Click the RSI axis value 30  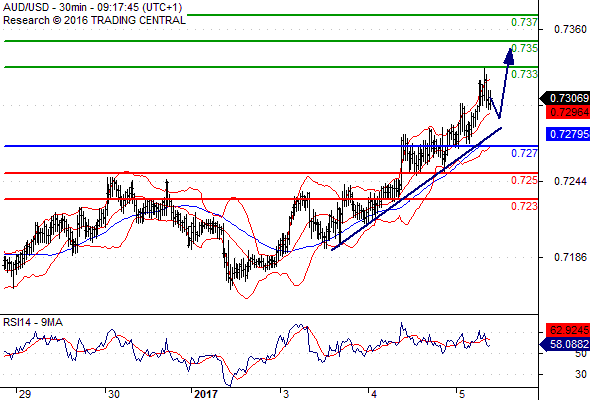(581, 374)
